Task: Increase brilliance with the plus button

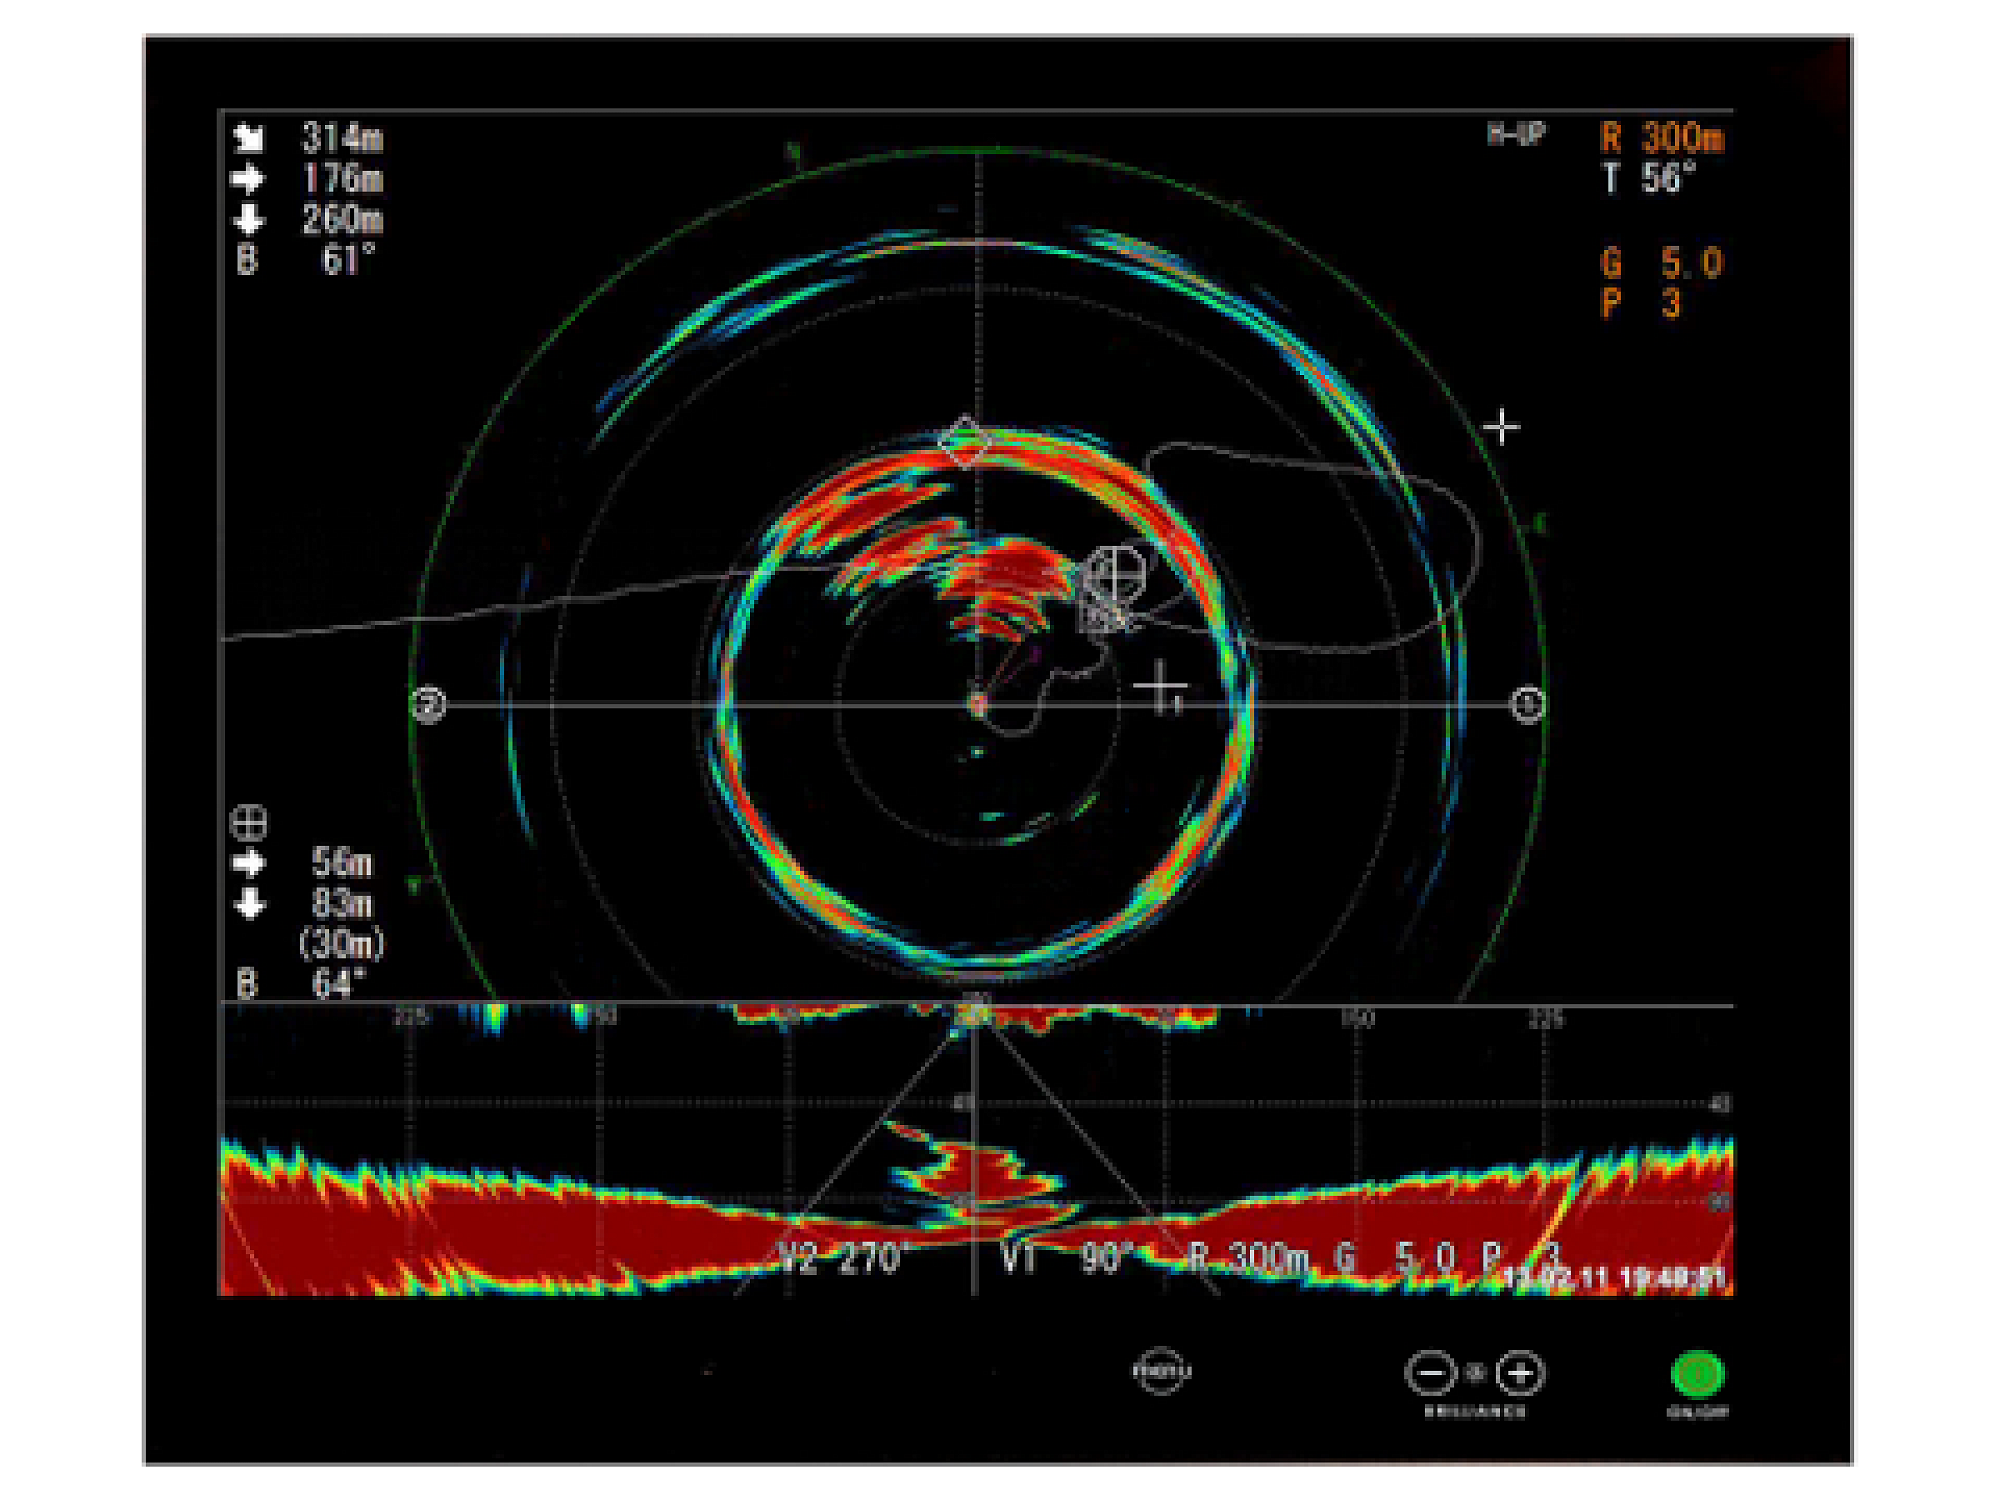Action: tap(1520, 1373)
